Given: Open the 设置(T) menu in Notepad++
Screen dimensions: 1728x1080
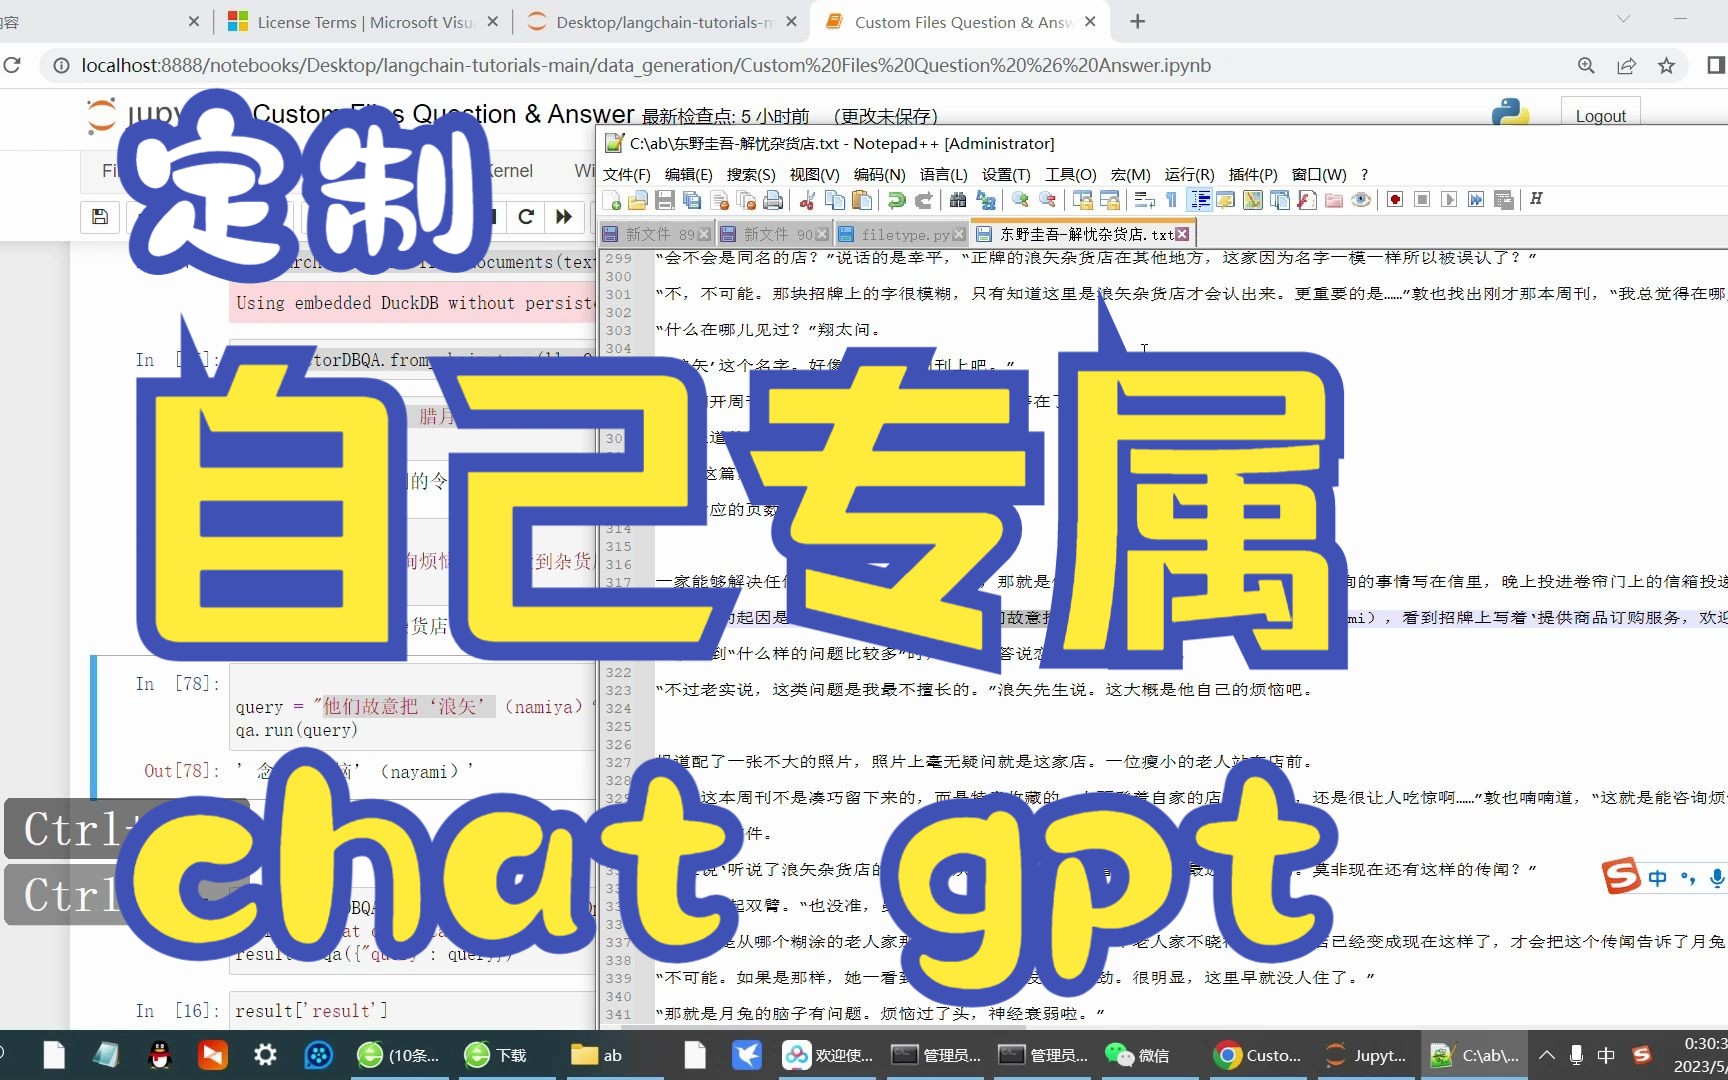Looking at the screenshot, I should point(1005,174).
